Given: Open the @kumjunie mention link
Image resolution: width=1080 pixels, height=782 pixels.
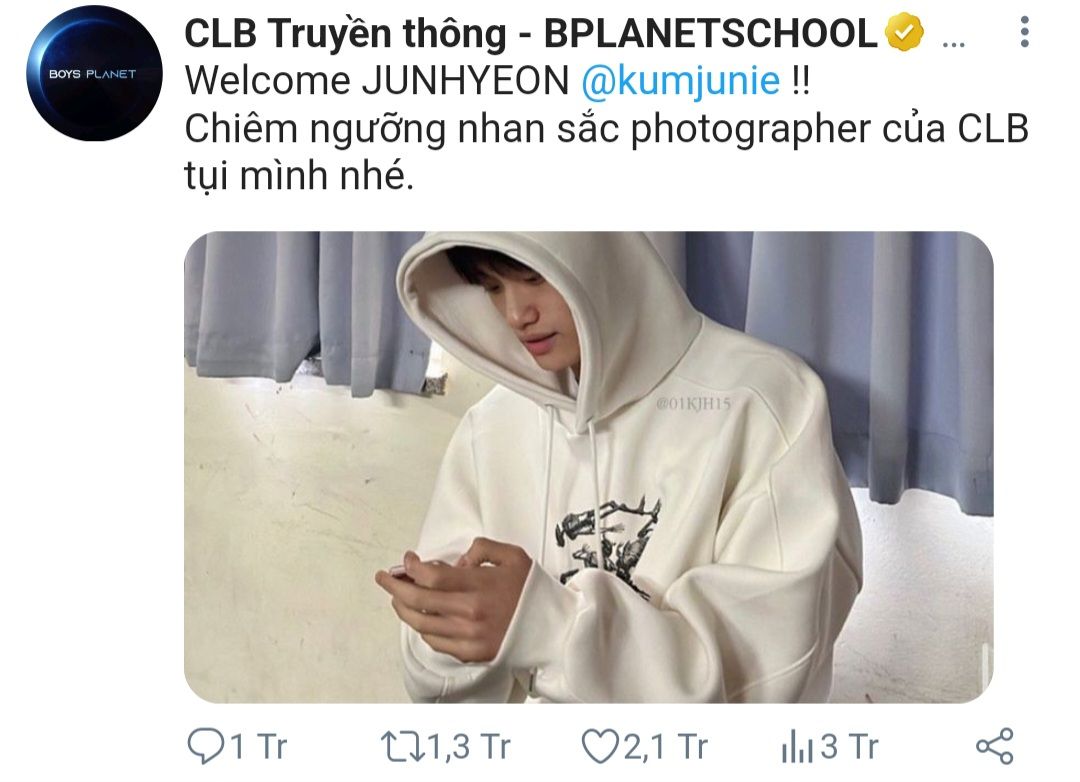Looking at the screenshot, I should 681,81.
